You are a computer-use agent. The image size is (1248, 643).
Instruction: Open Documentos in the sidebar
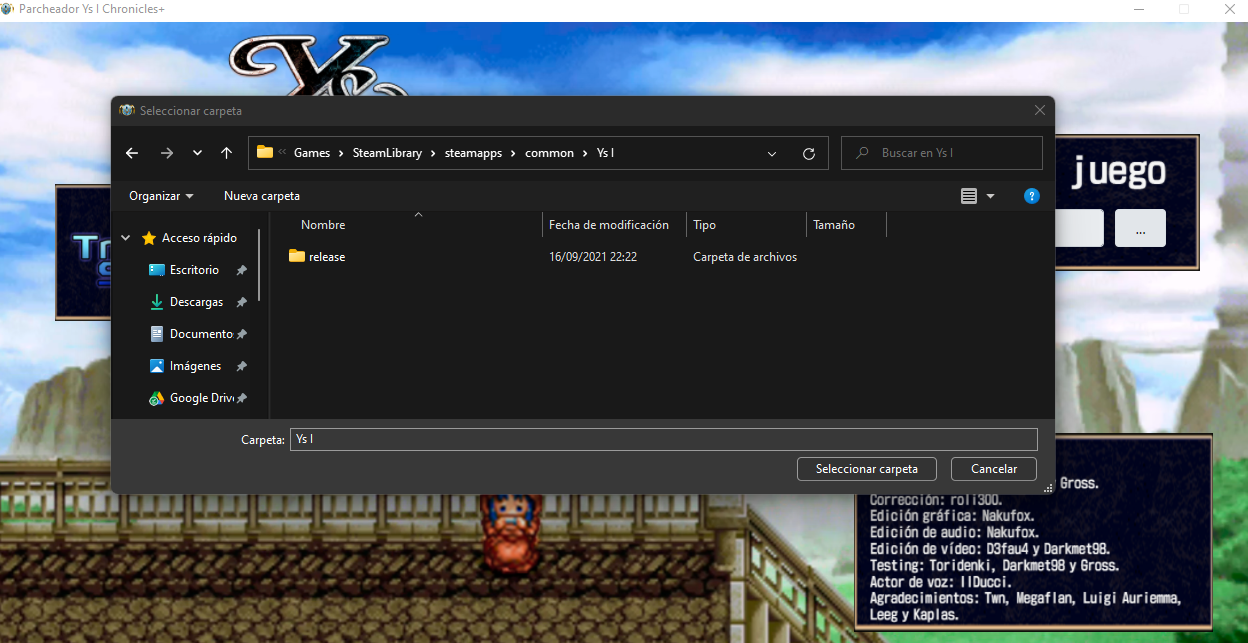[201, 334]
